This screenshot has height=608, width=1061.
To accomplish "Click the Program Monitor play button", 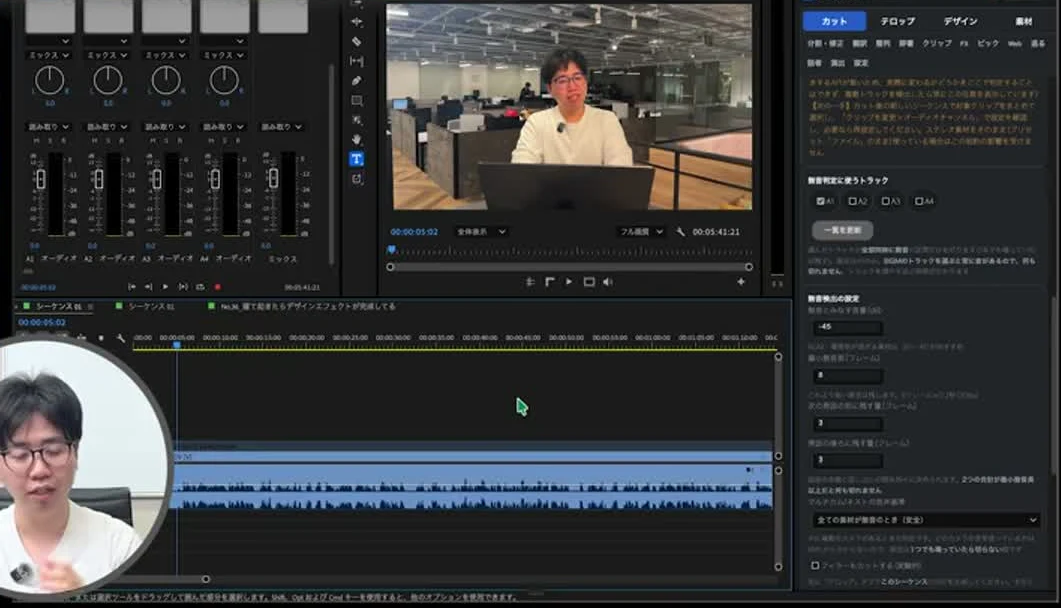I will click(569, 281).
